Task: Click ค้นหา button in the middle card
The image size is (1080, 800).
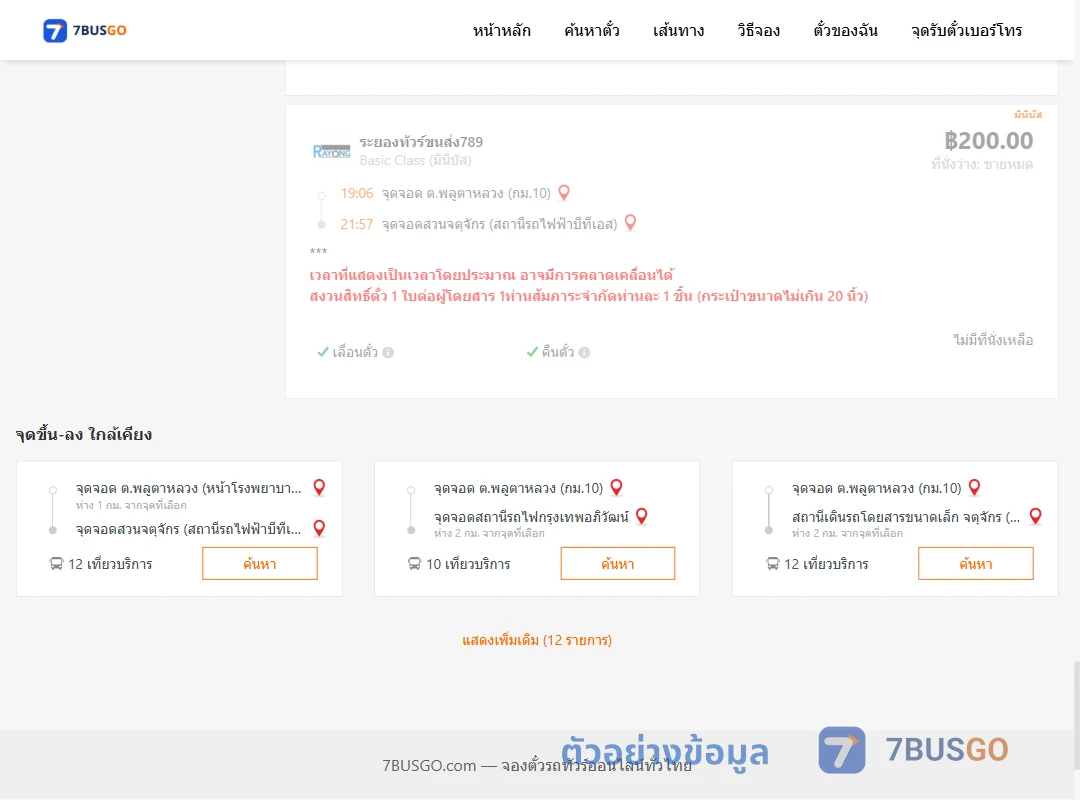Action: pos(618,564)
